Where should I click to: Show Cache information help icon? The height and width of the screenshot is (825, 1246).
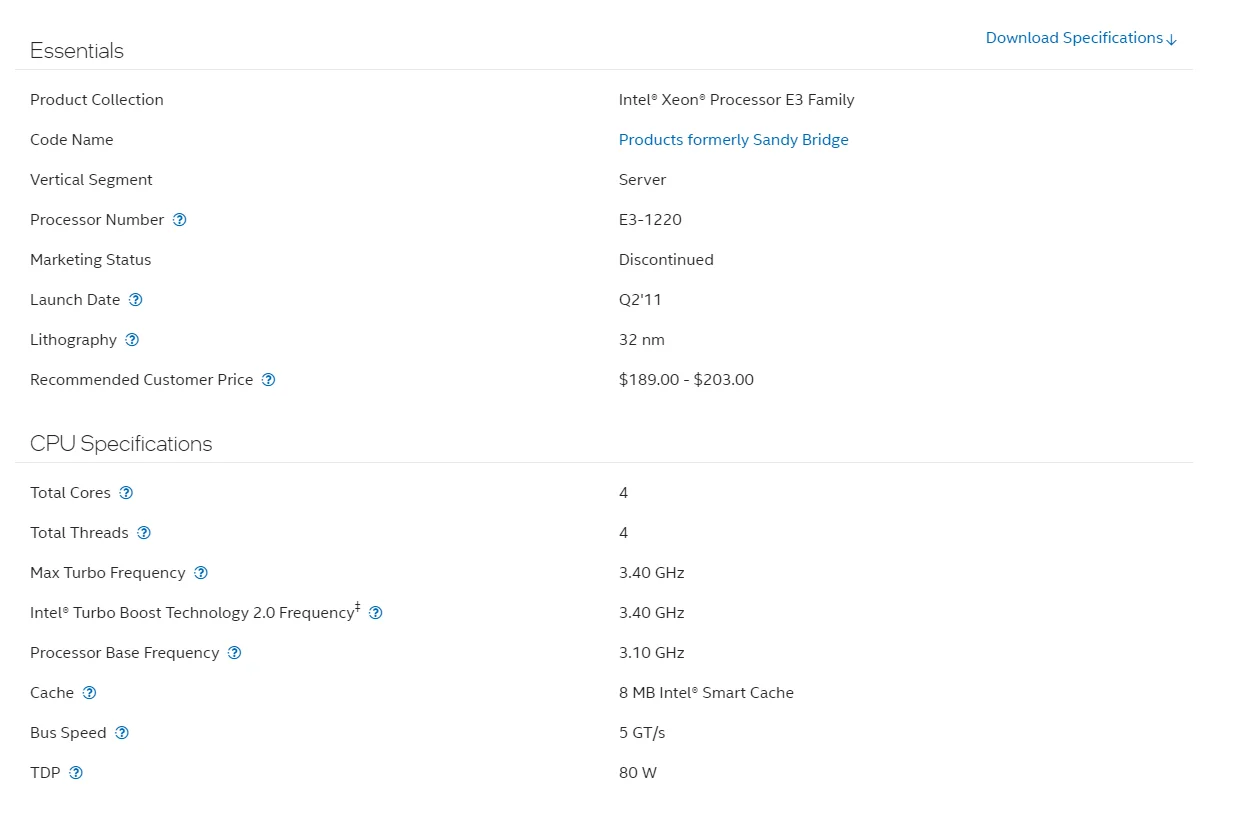pyautogui.click(x=89, y=693)
